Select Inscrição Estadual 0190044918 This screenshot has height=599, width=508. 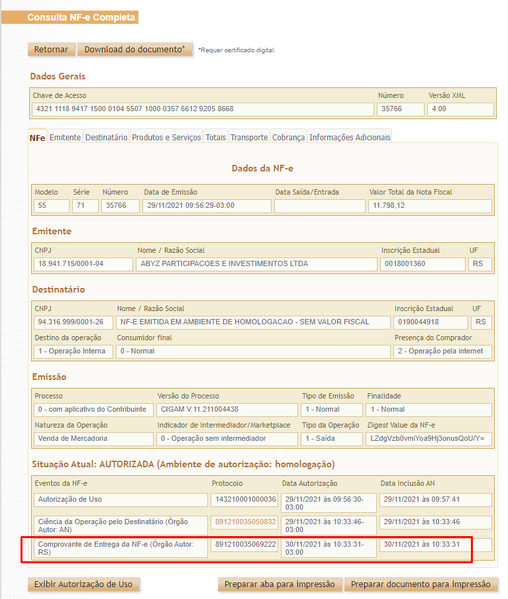(430, 322)
